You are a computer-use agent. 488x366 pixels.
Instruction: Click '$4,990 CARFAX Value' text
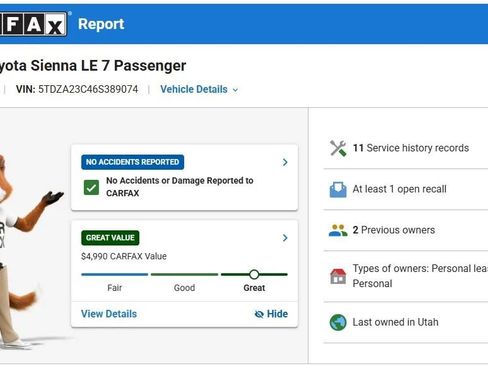(x=124, y=256)
